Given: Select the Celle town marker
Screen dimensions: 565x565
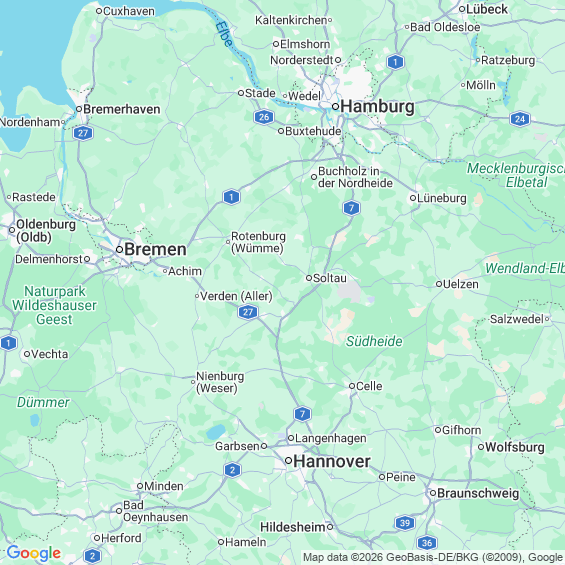Looking at the screenshot, I should (352, 386).
